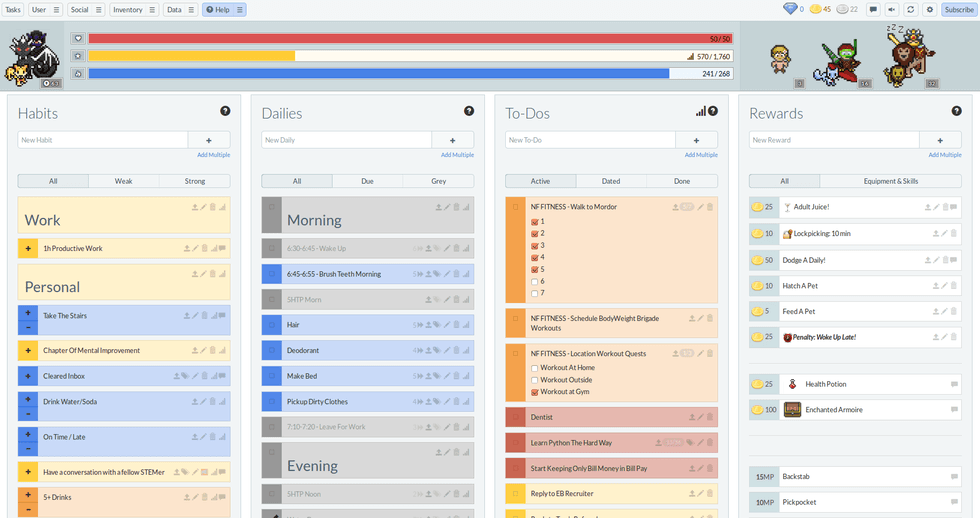Click the To-Dos bar chart icon
Screen dimensions: 980x518
pyautogui.click(x=700, y=111)
